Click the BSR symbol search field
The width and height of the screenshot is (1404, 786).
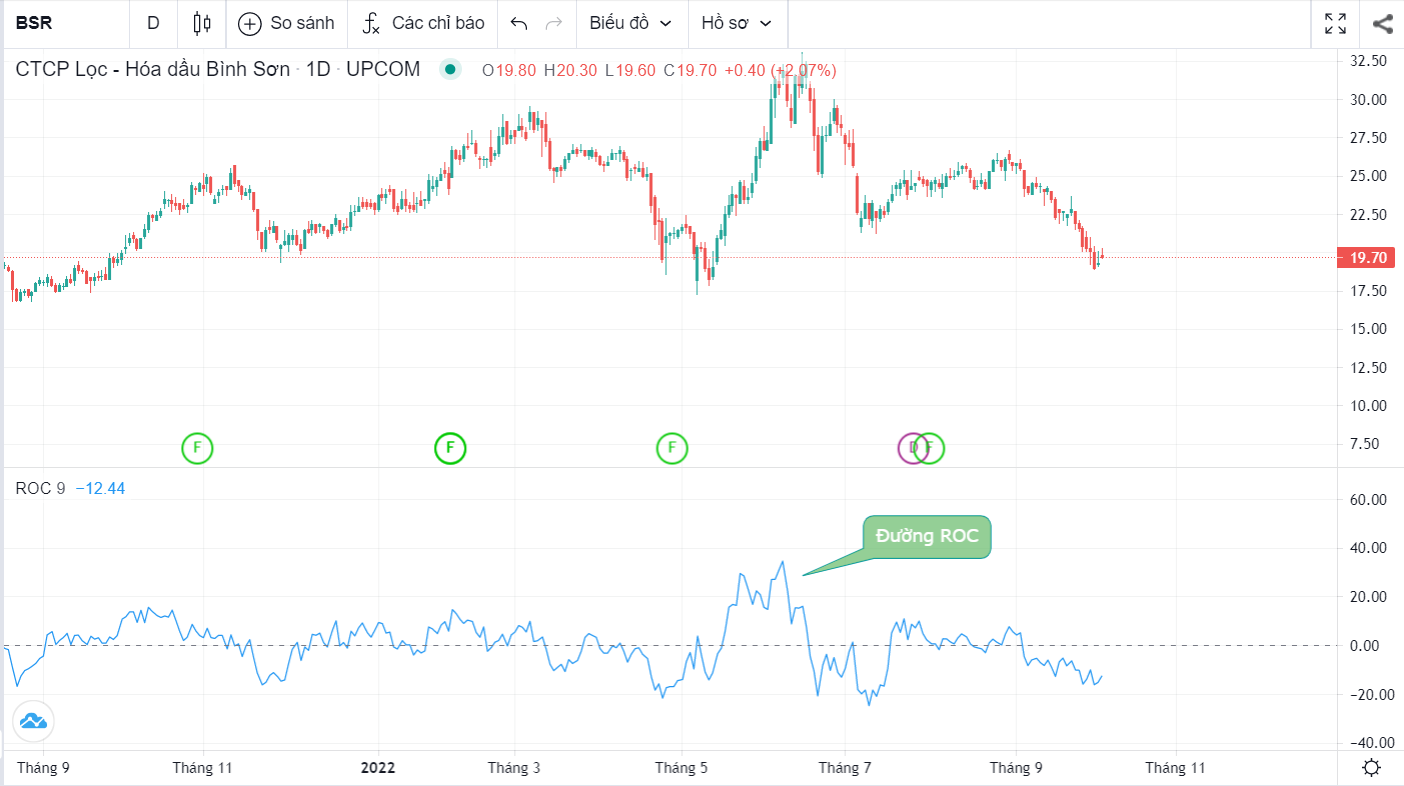point(64,23)
